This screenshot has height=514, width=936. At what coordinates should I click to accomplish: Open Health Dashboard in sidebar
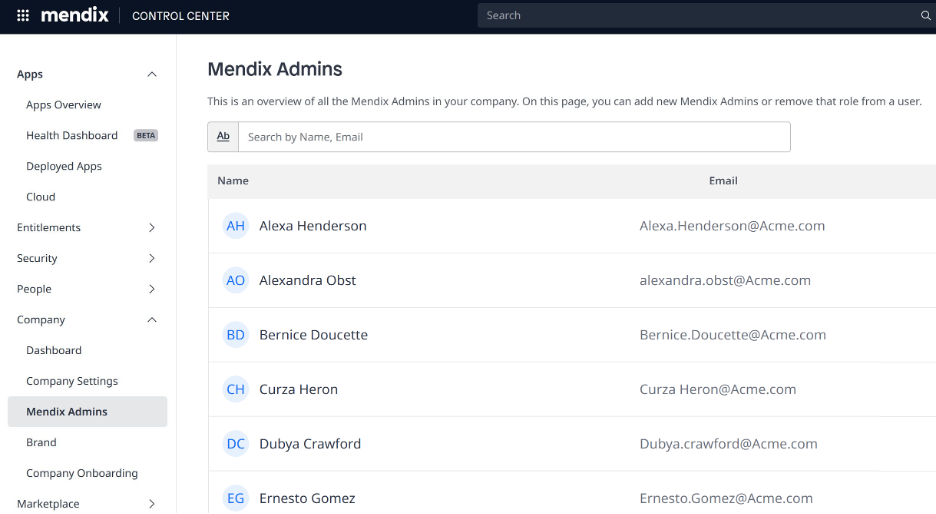point(72,136)
